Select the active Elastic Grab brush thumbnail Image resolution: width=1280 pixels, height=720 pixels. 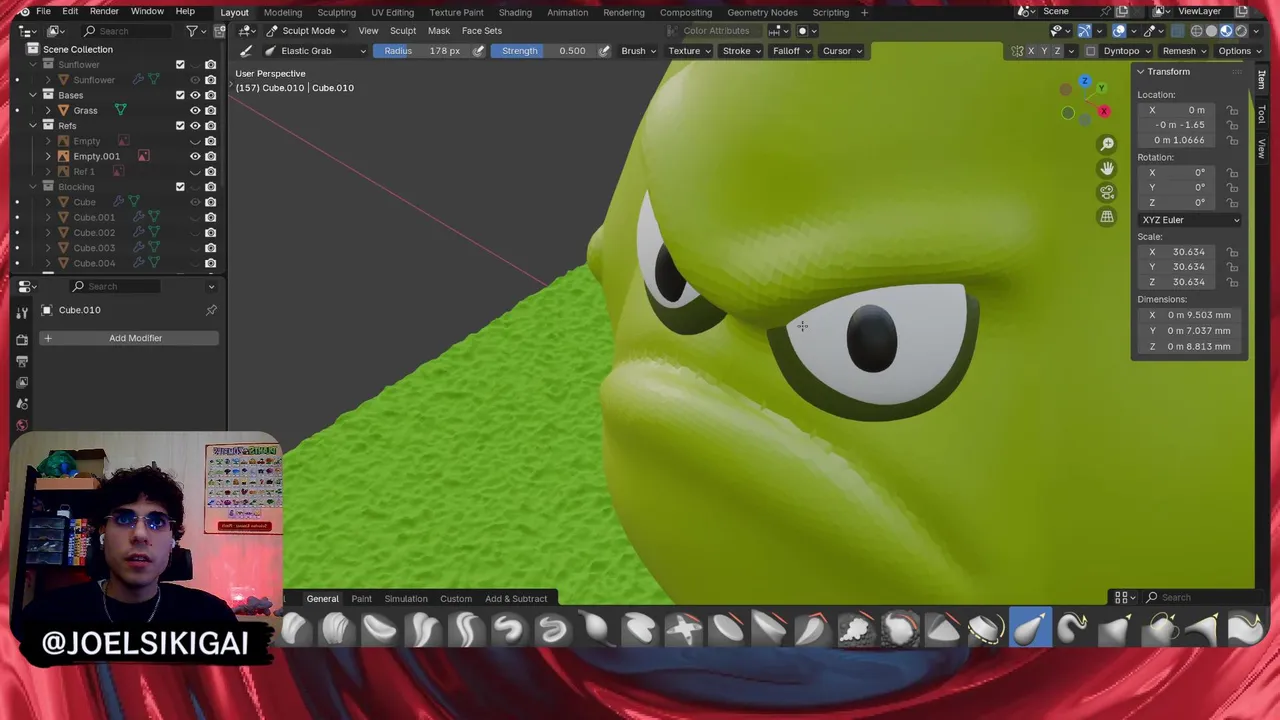pyautogui.click(x=1030, y=628)
